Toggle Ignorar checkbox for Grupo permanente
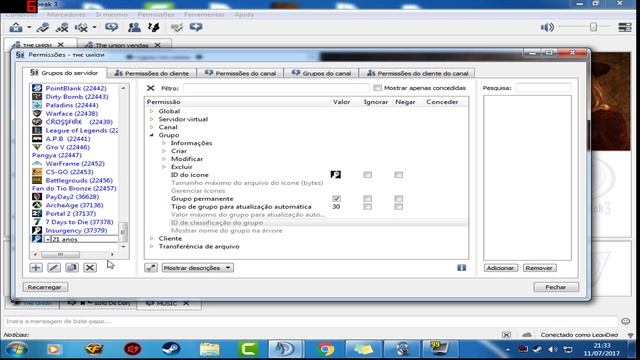Screen dimensions: 640x360 coord(367,199)
